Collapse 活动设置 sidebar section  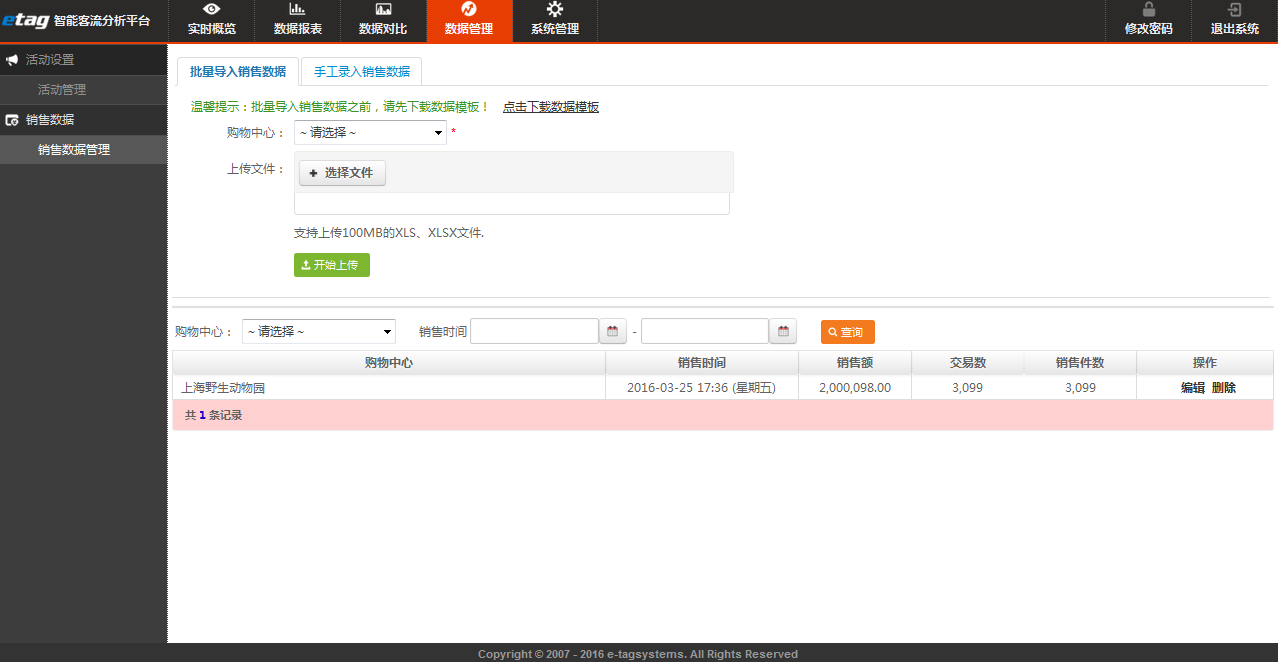[84, 60]
